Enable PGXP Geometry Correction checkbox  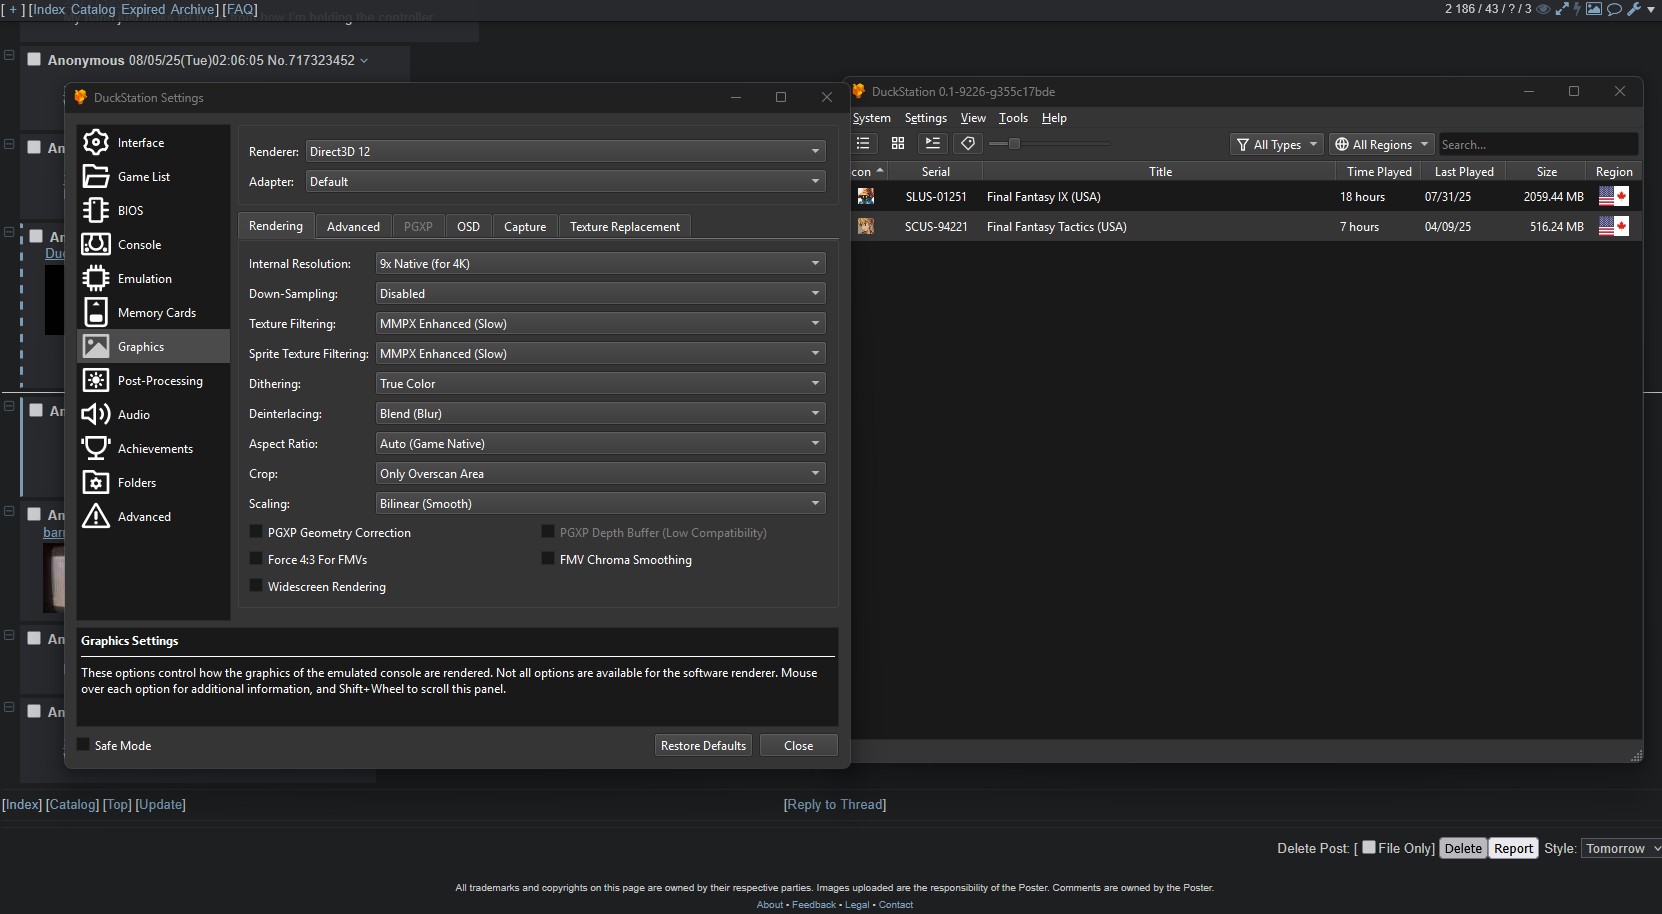tap(256, 532)
